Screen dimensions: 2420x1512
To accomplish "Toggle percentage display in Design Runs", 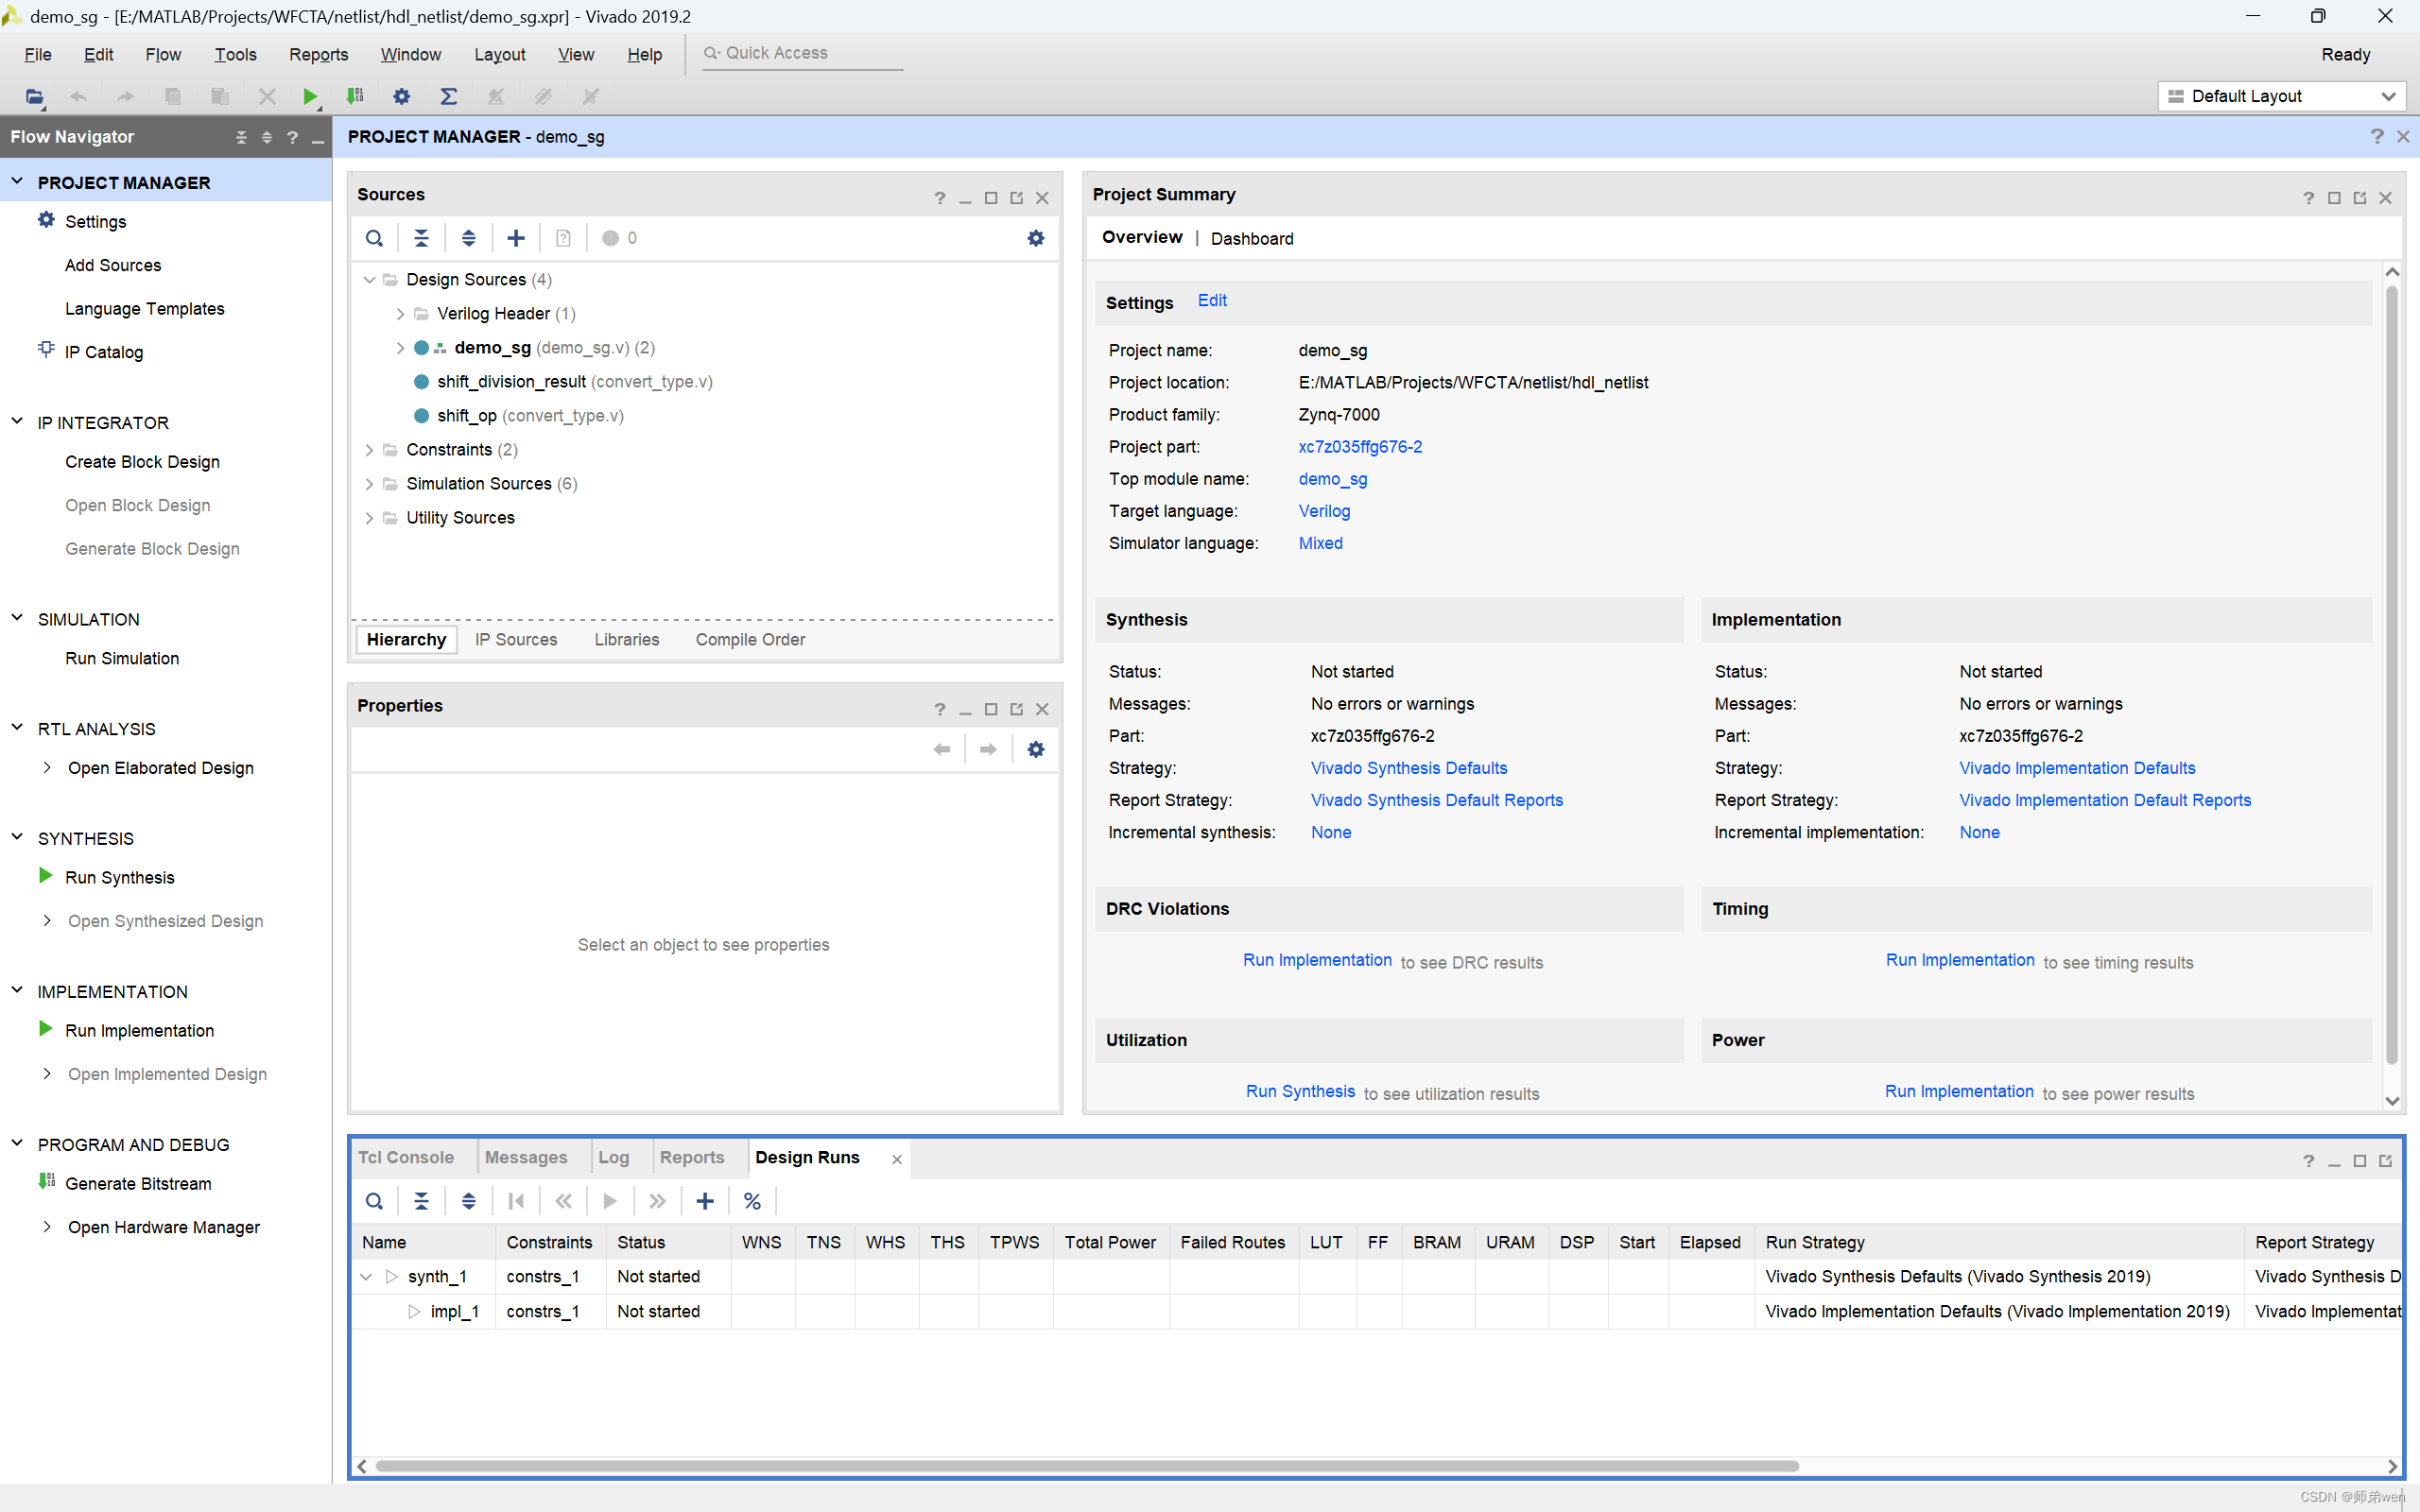I will point(752,1201).
